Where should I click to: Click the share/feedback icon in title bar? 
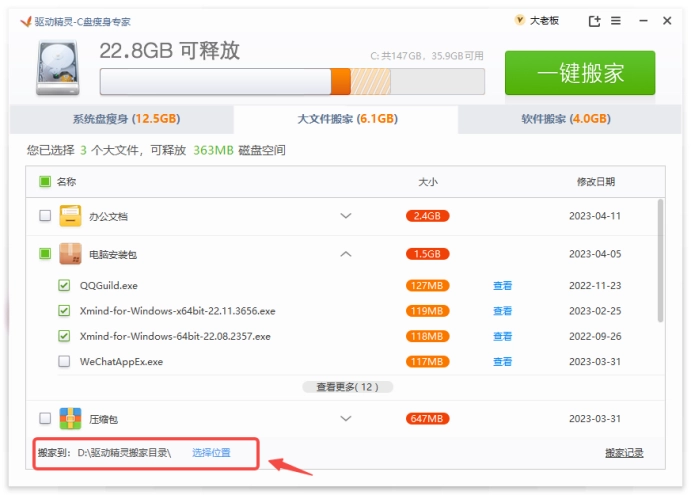tap(594, 21)
